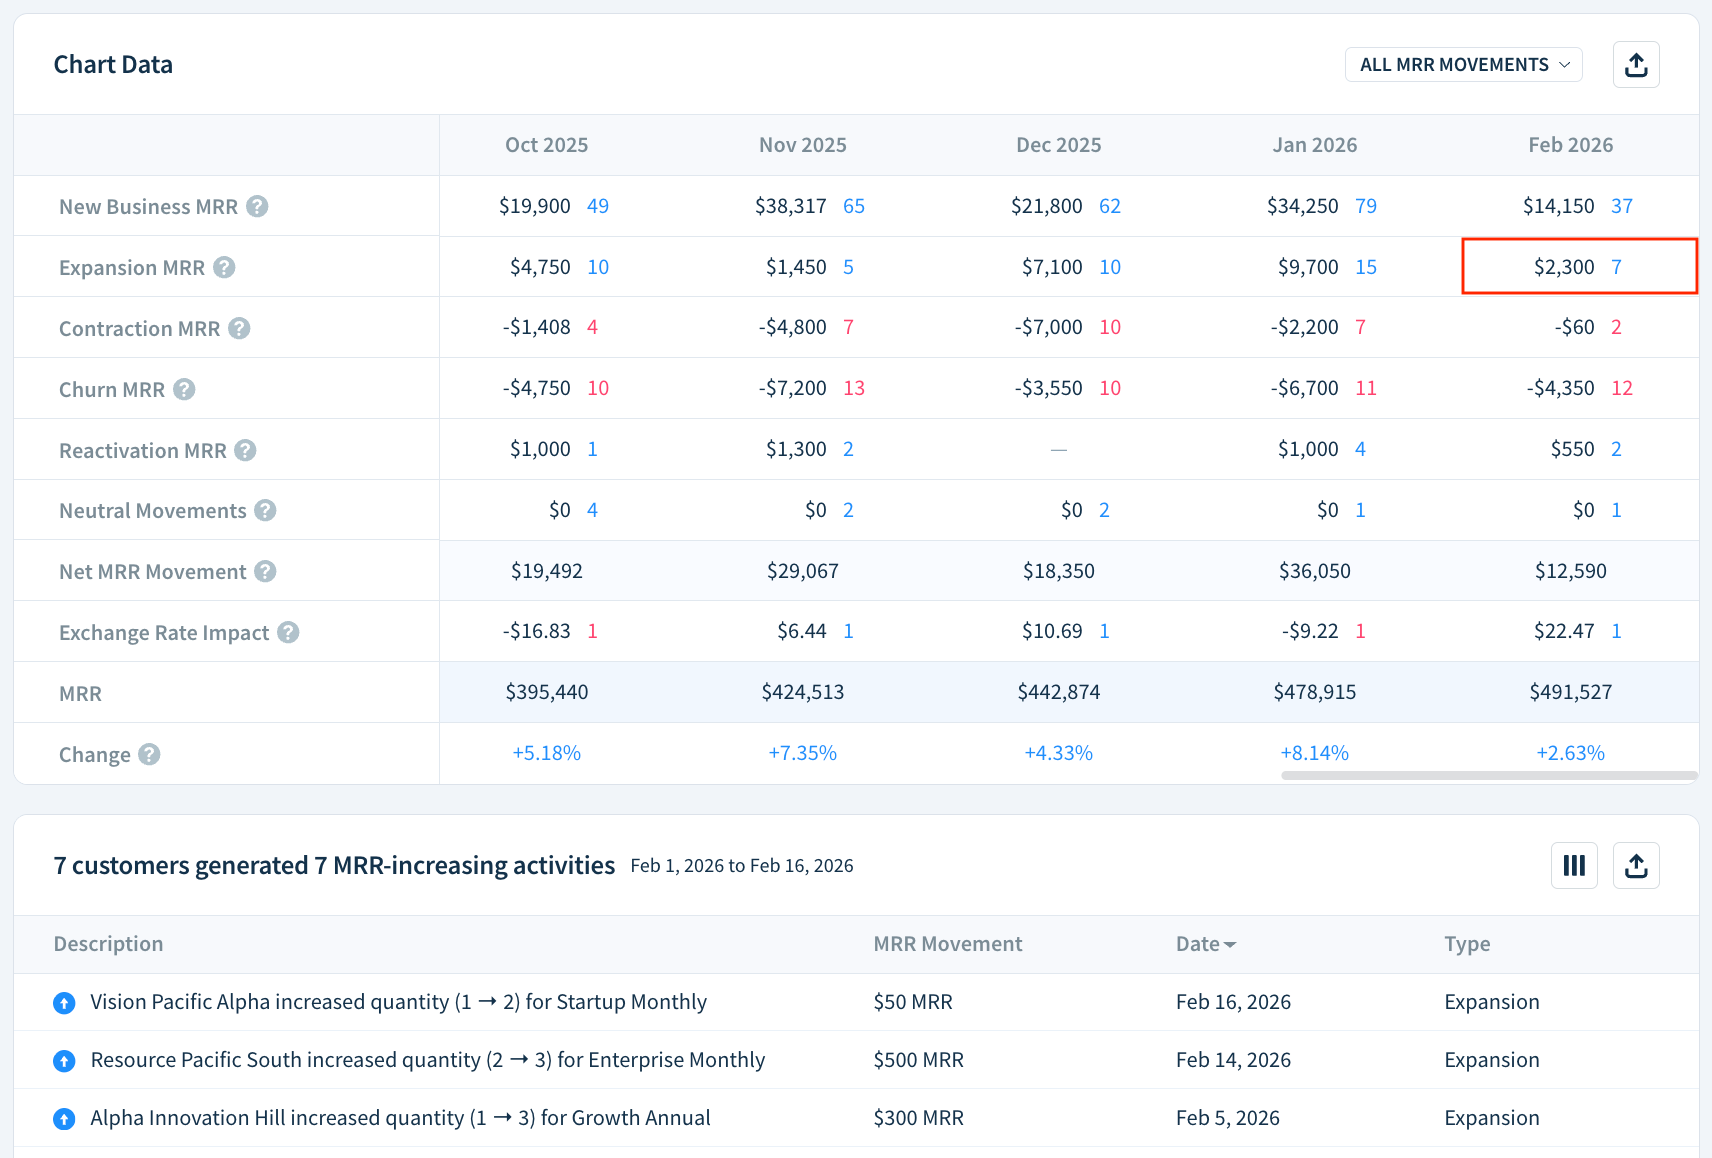1712x1158 pixels.
Task: Open the Net MRR Movement help tooltip
Action: coord(266,571)
